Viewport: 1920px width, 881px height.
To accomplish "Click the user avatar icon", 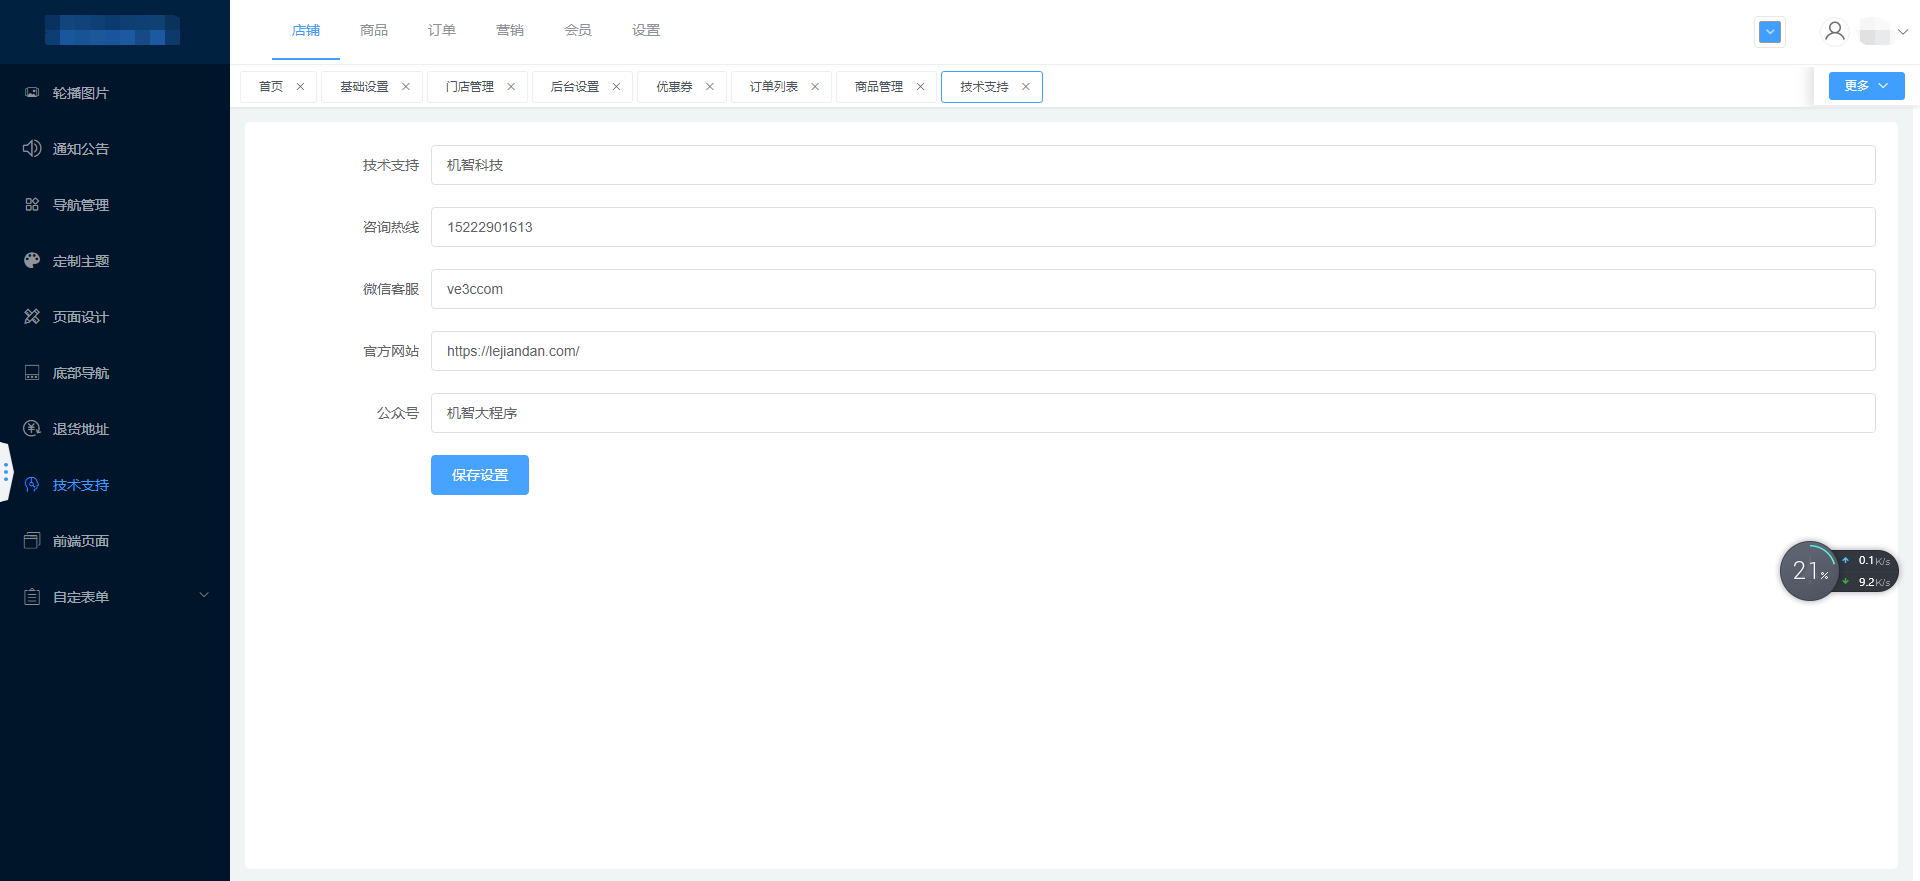I will click(1834, 31).
